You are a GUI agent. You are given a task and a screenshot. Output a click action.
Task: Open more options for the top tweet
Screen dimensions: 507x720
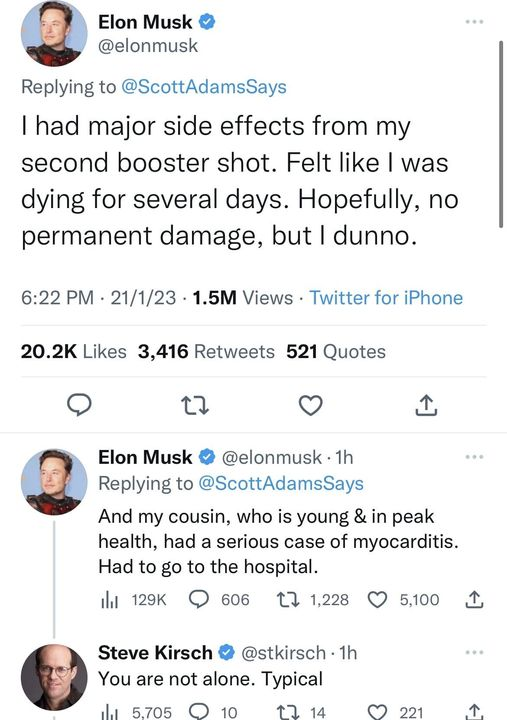click(474, 22)
